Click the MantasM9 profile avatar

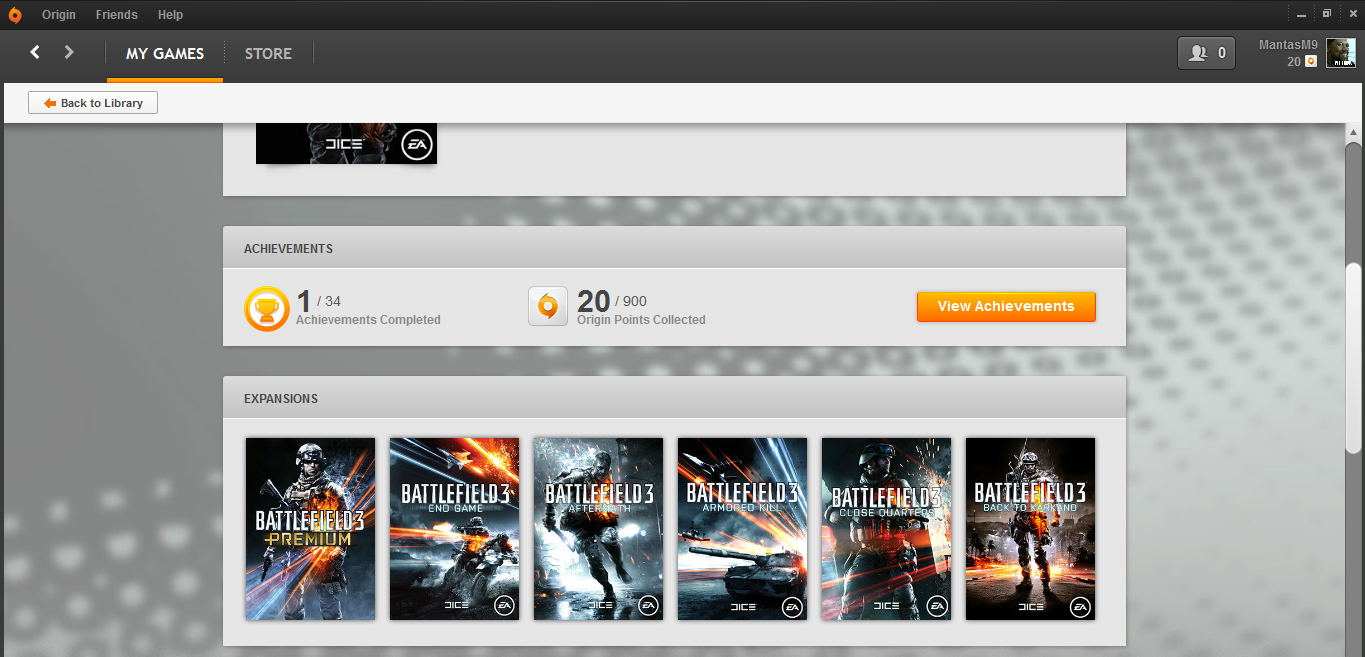[1341, 53]
